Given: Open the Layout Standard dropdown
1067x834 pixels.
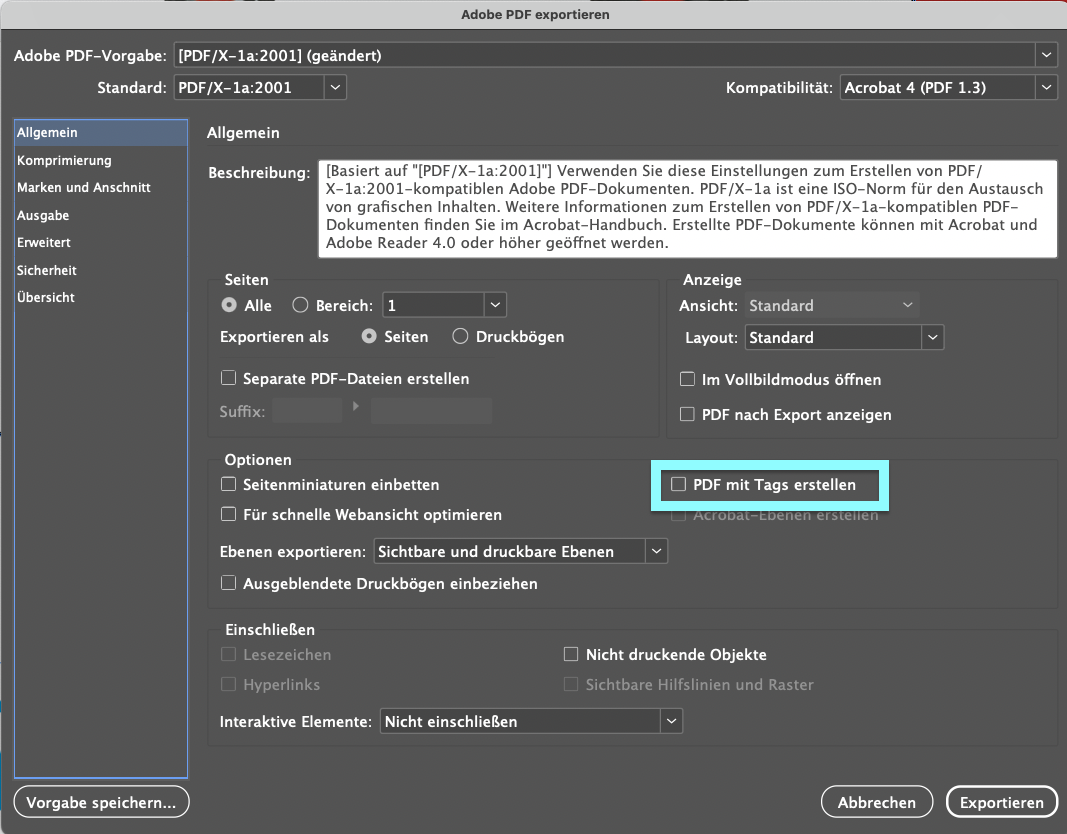Looking at the screenshot, I should 844,337.
